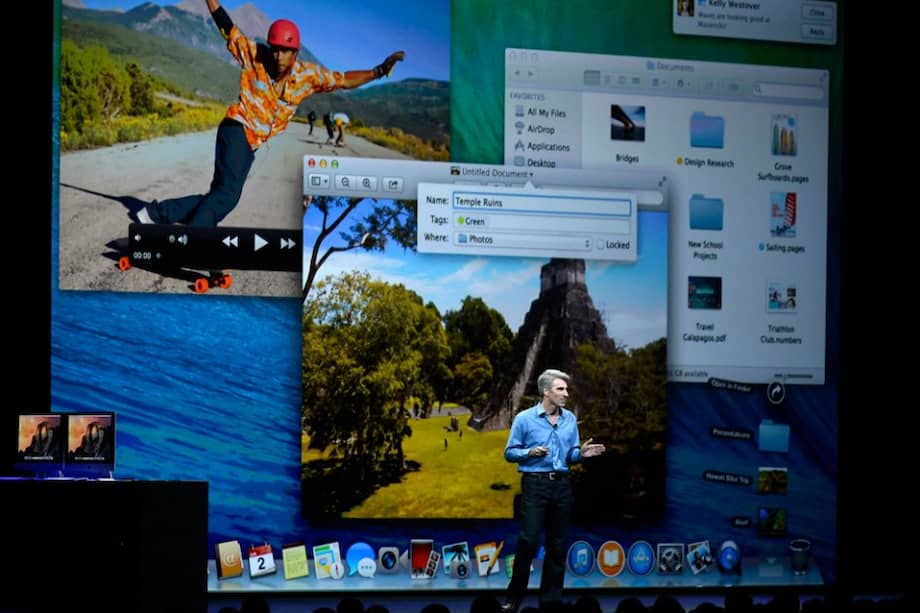The height and width of the screenshot is (613, 920).
Task: Open the view options dropdown in document toolbar
Action: pyautogui.click(x=317, y=182)
